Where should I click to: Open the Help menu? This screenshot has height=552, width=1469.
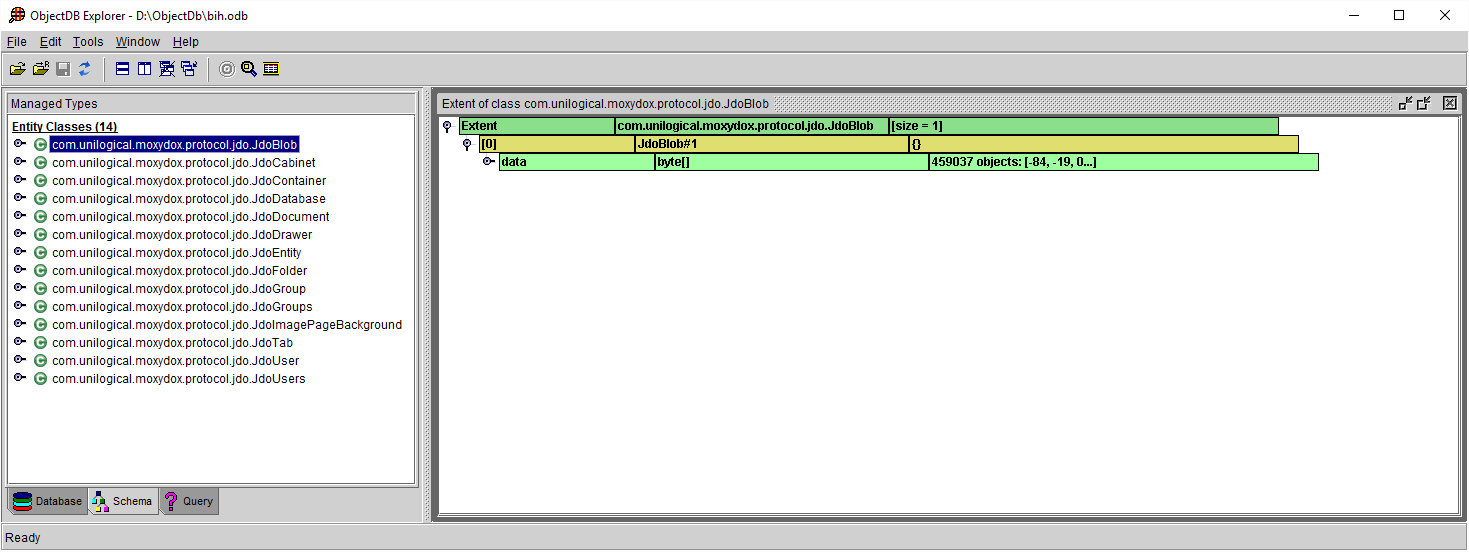tap(186, 42)
